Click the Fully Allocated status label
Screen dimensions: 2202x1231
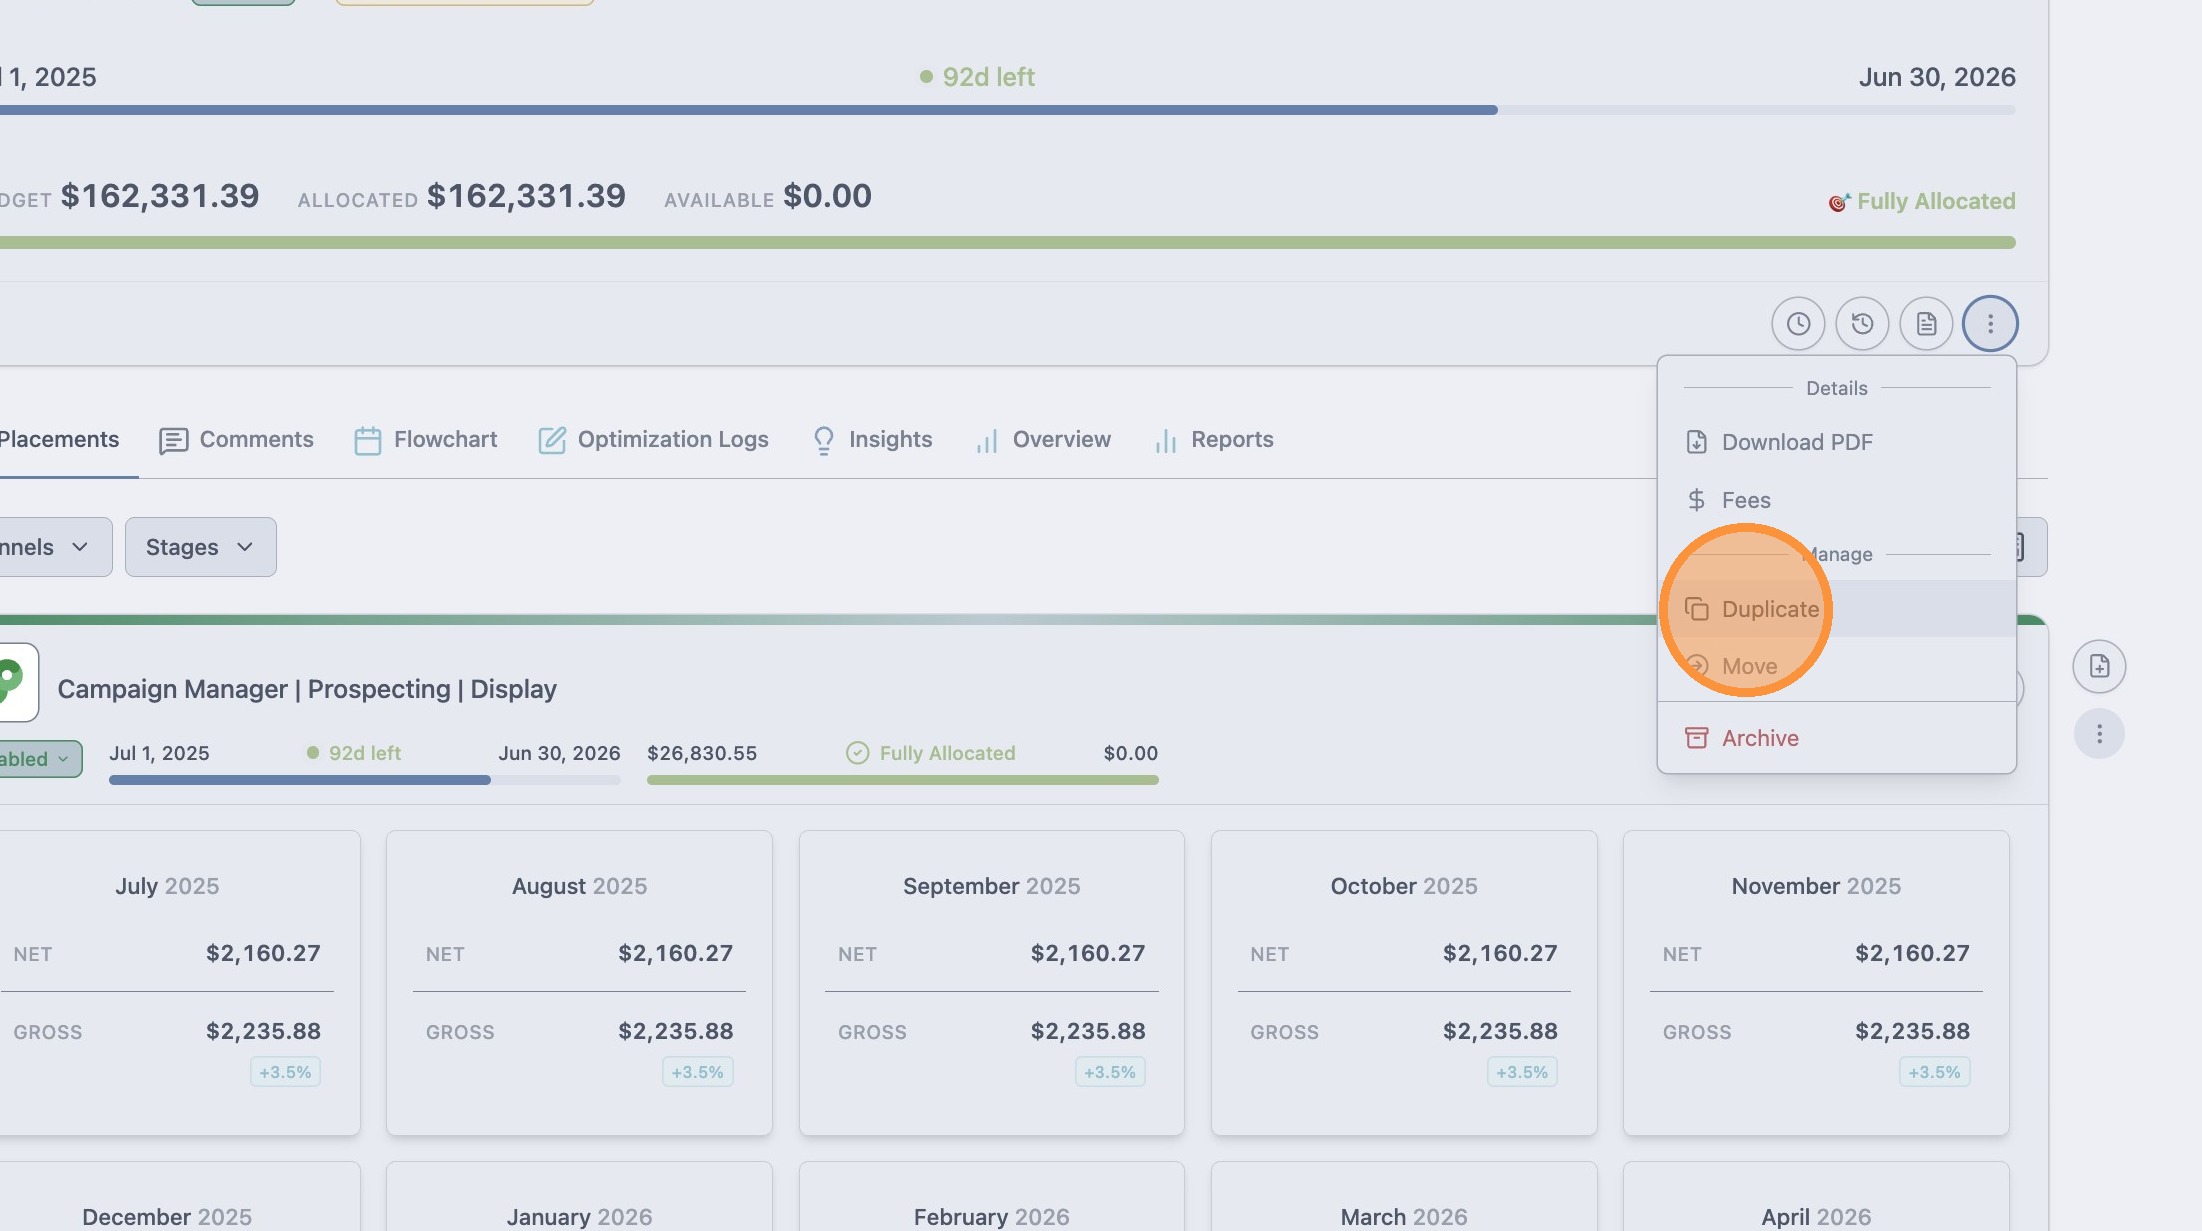coord(1936,201)
